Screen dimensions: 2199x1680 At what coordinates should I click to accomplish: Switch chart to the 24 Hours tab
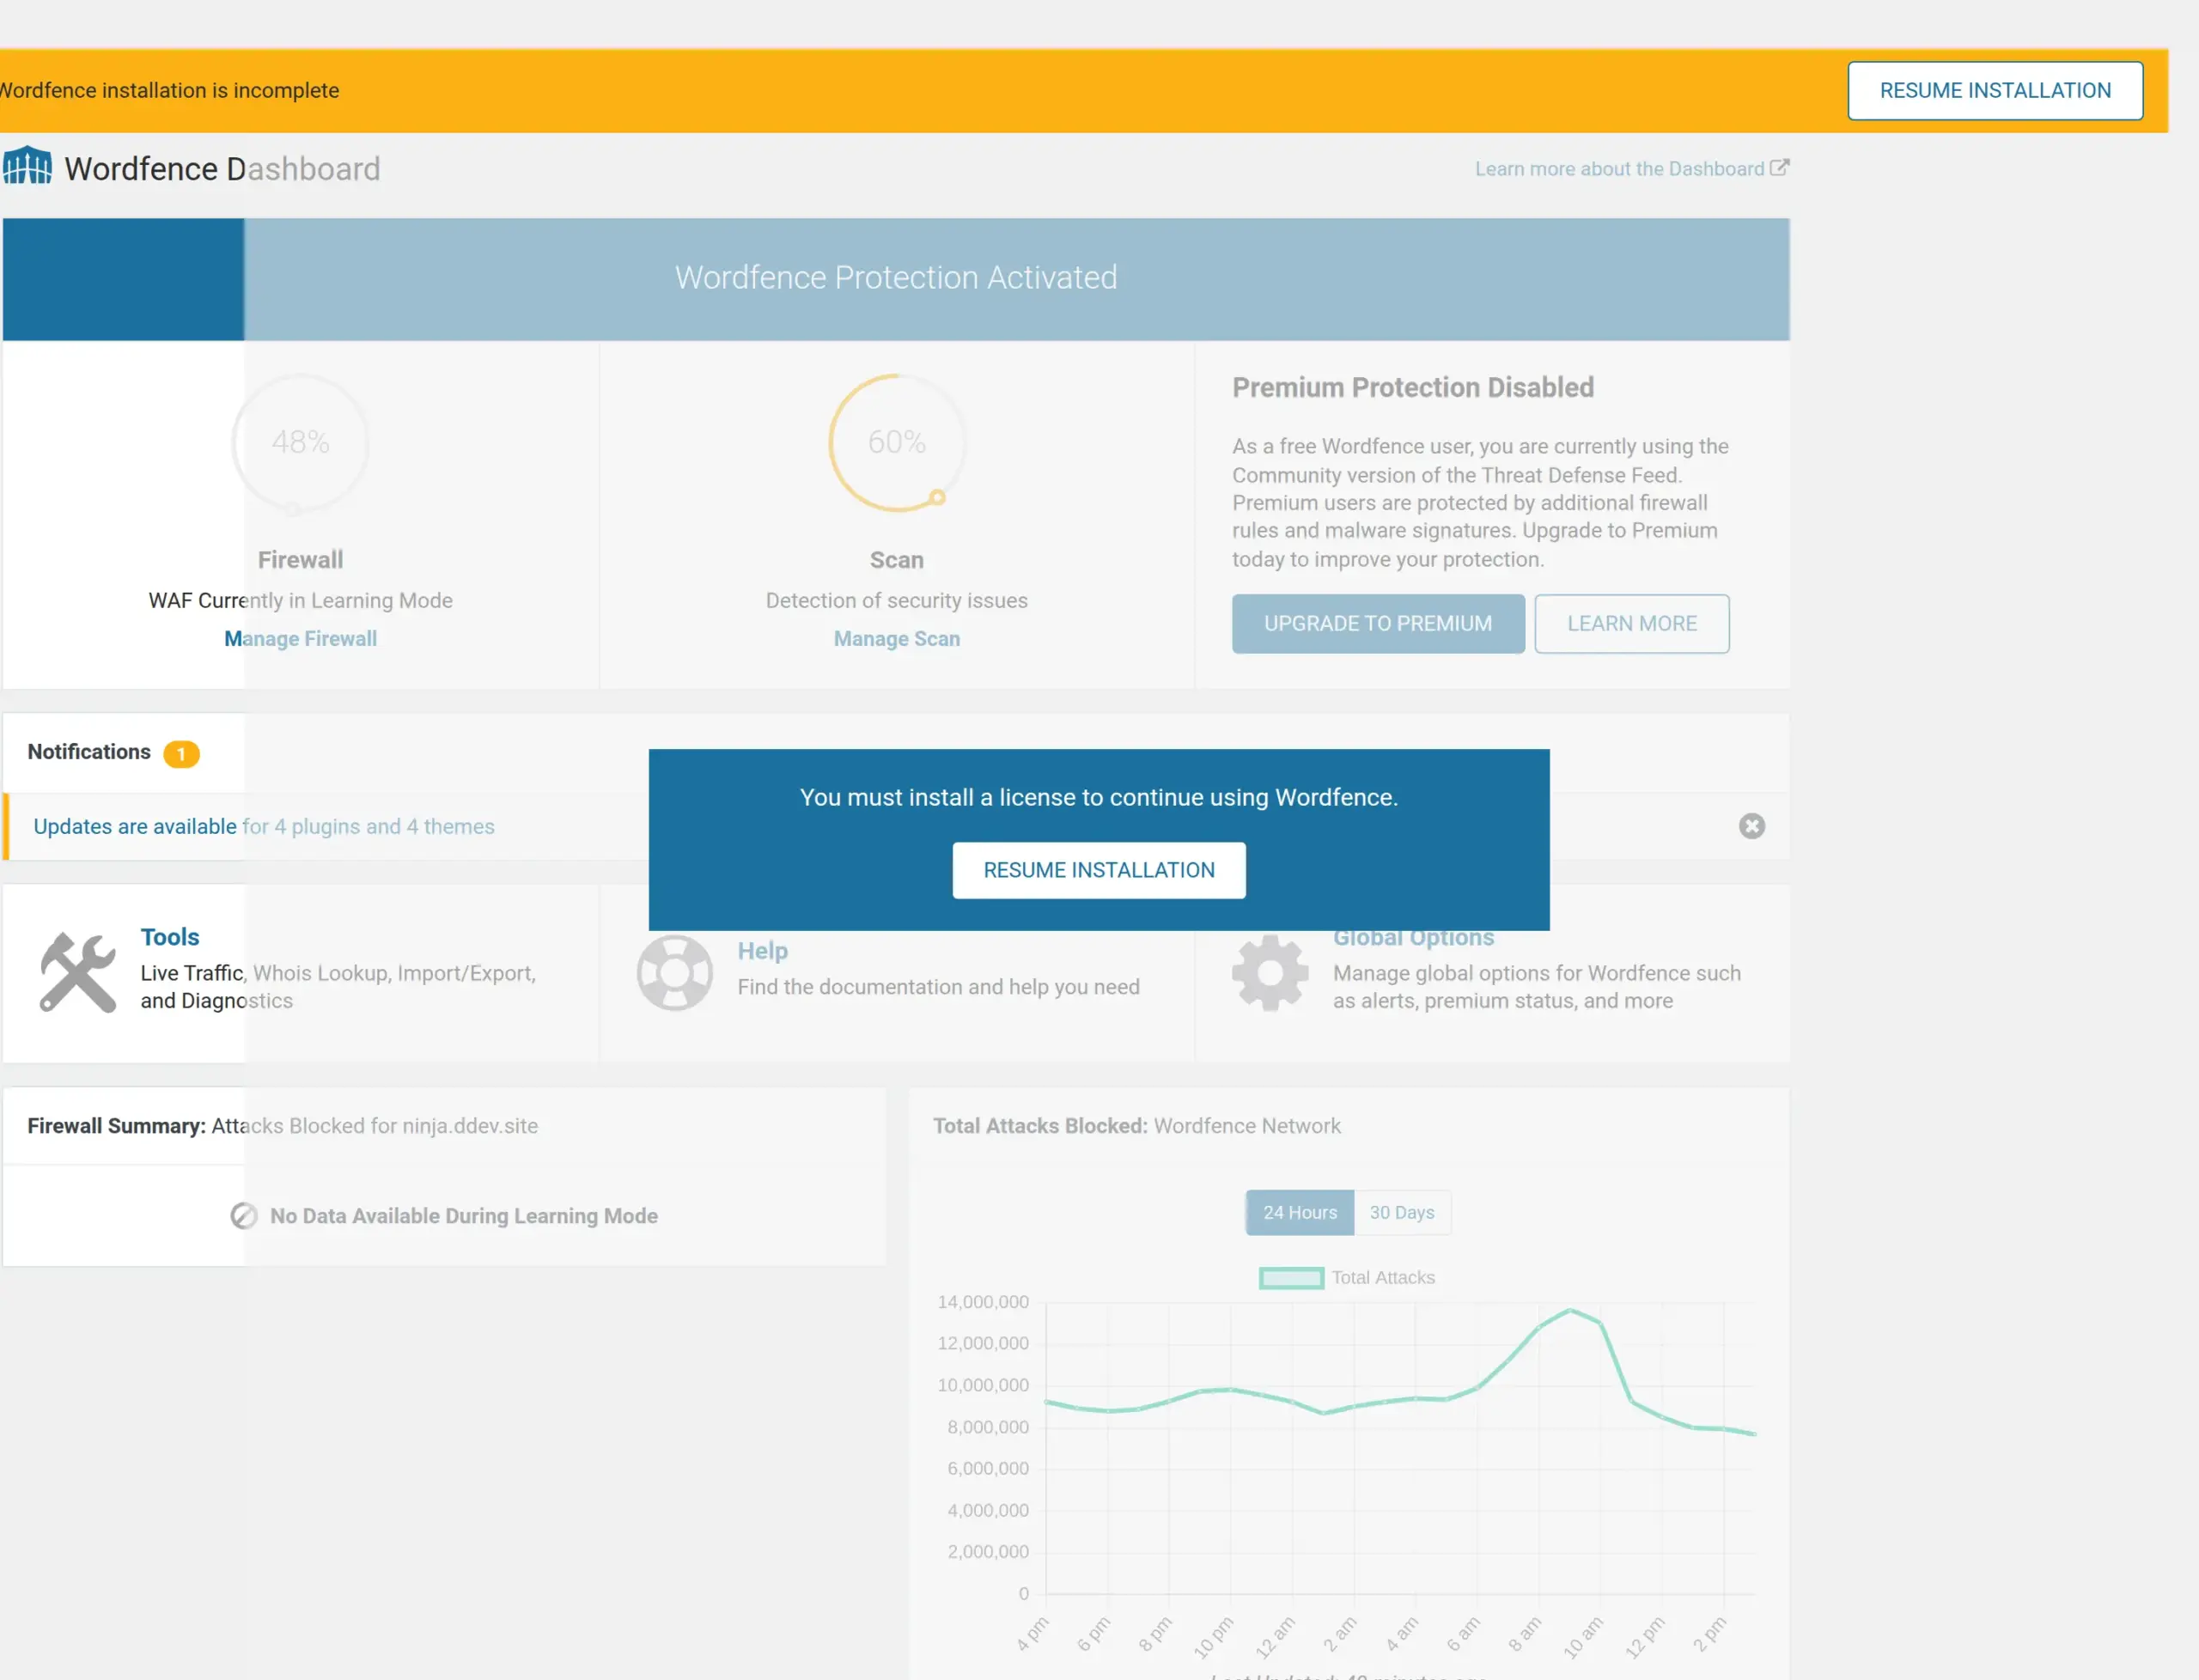1300,1212
